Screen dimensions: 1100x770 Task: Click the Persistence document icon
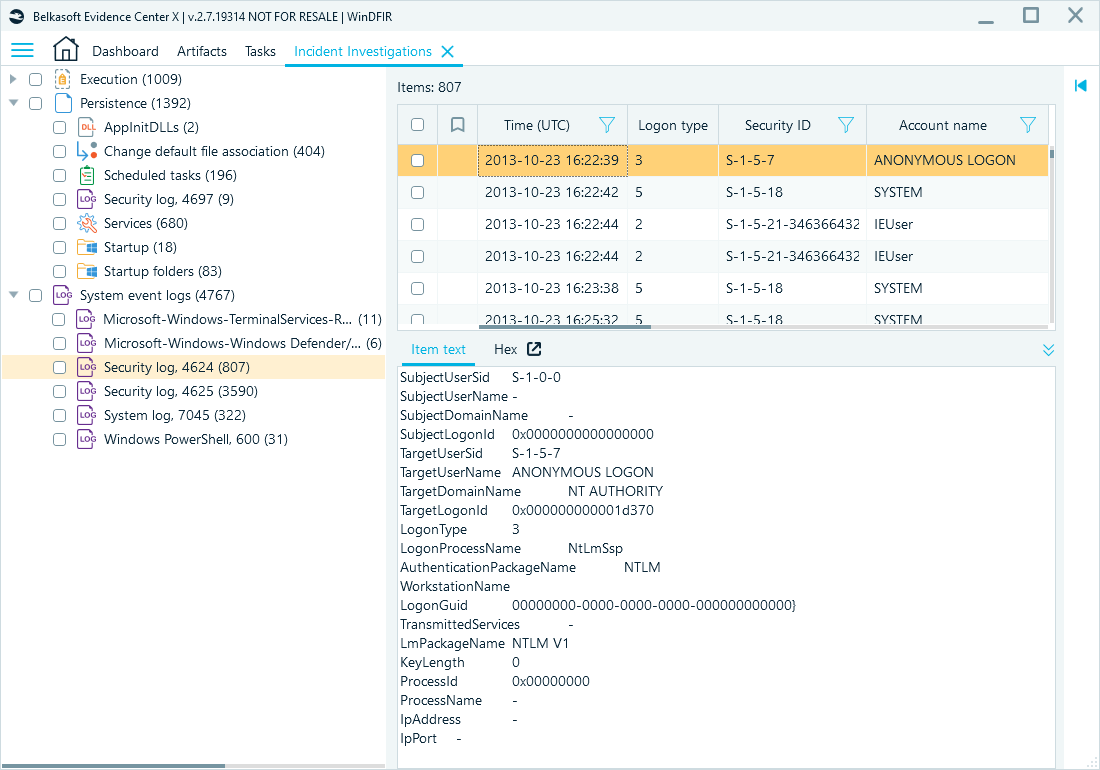(63, 103)
